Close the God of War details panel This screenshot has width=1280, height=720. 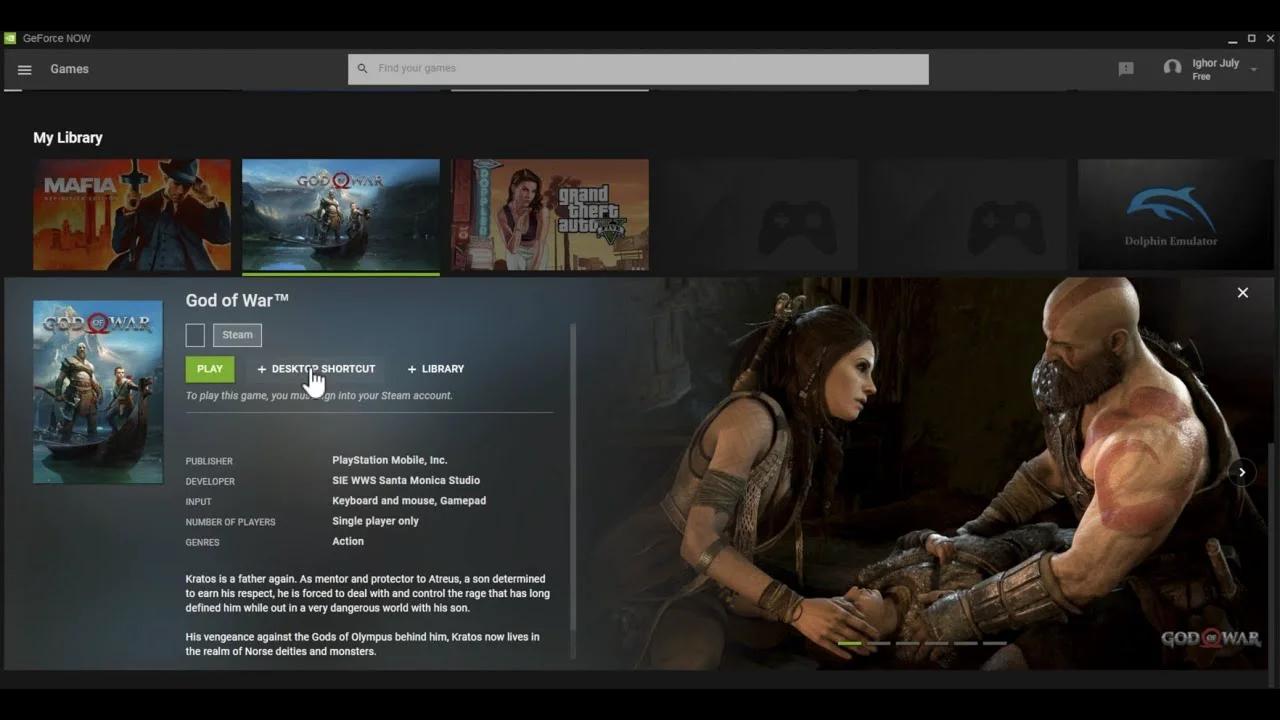[1242, 292]
